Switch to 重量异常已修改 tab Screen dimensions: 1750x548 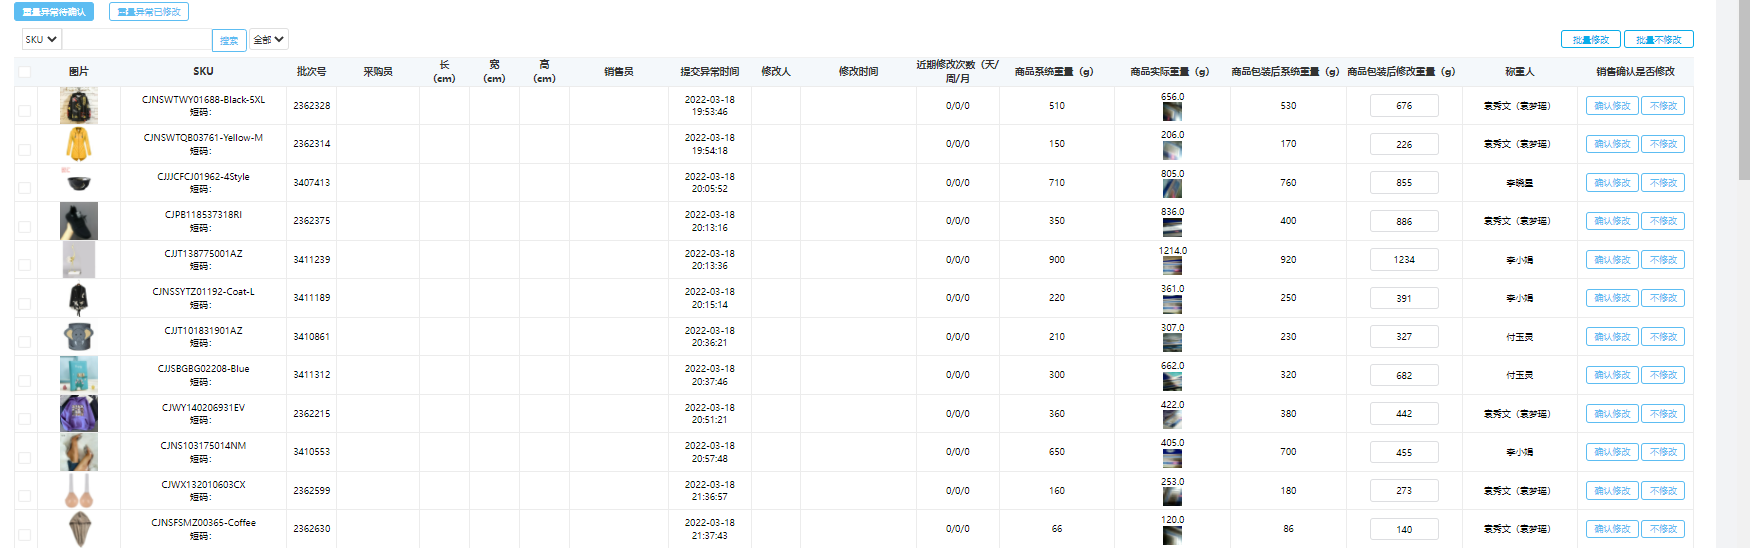(149, 12)
